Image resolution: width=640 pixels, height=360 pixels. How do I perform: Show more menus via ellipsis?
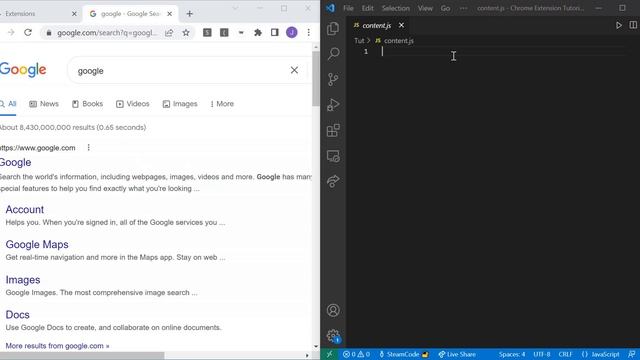pos(463,8)
